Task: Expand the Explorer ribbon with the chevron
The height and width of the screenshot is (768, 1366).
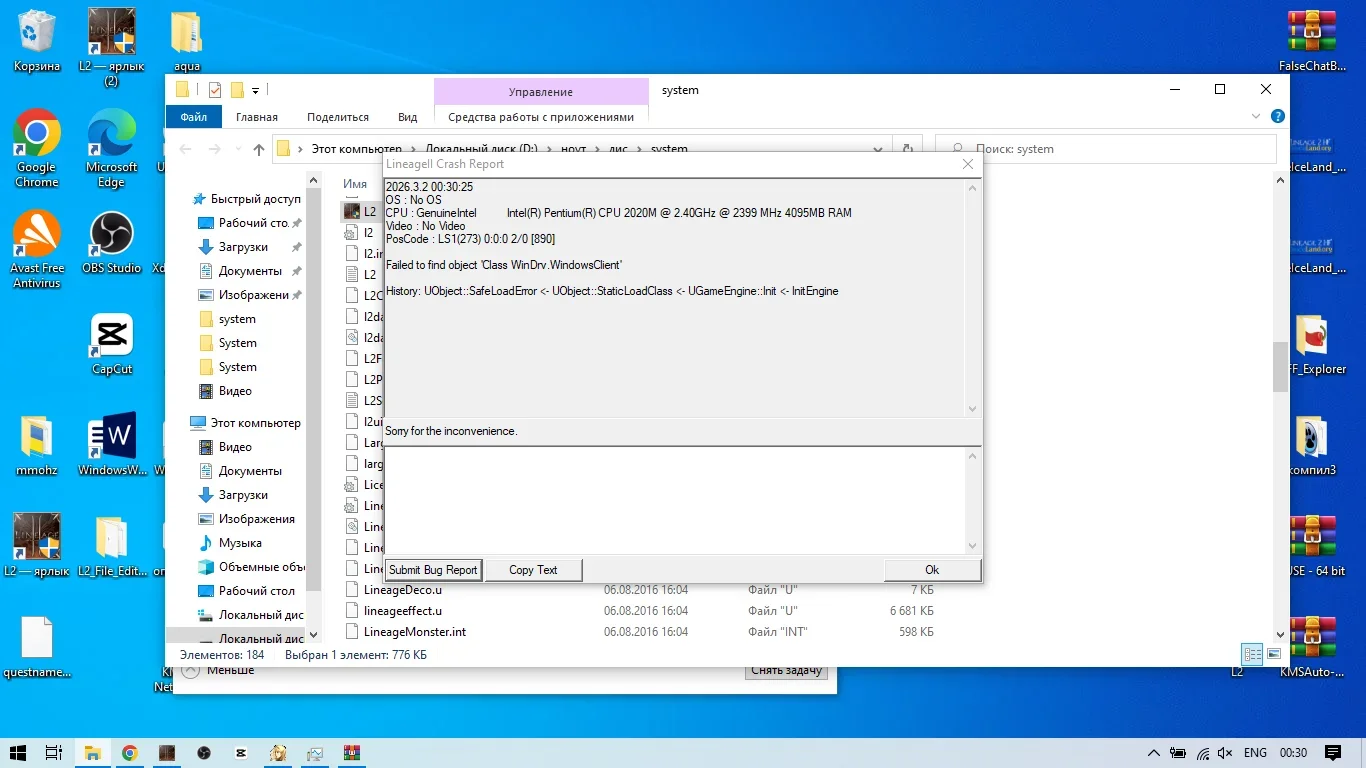Action: click(1257, 117)
